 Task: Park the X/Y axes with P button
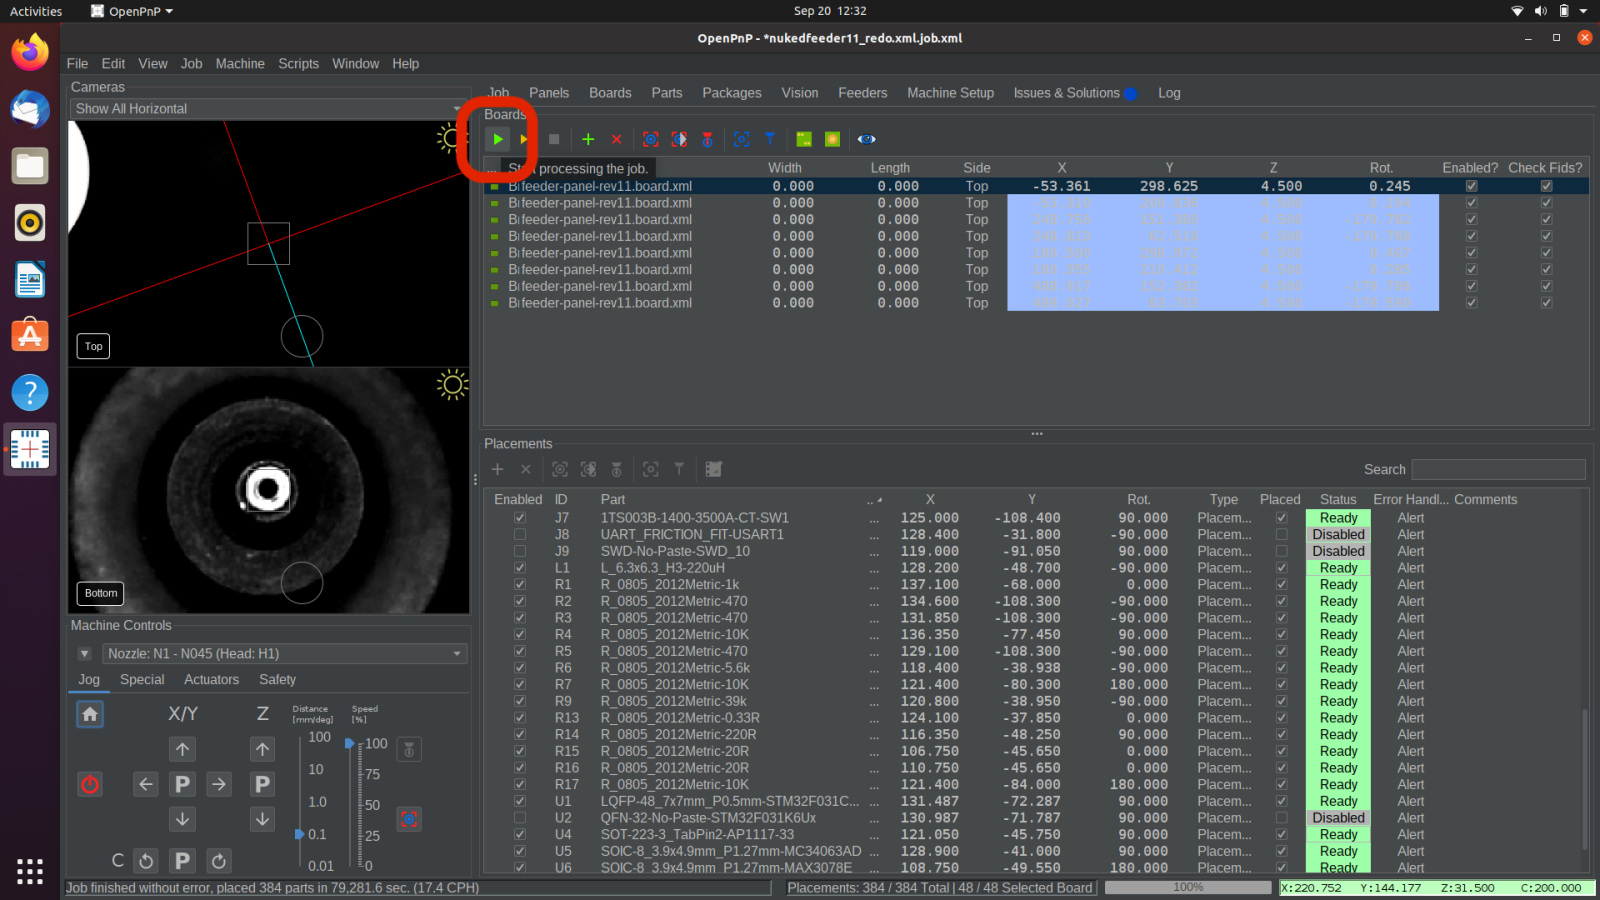click(x=182, y=784)
